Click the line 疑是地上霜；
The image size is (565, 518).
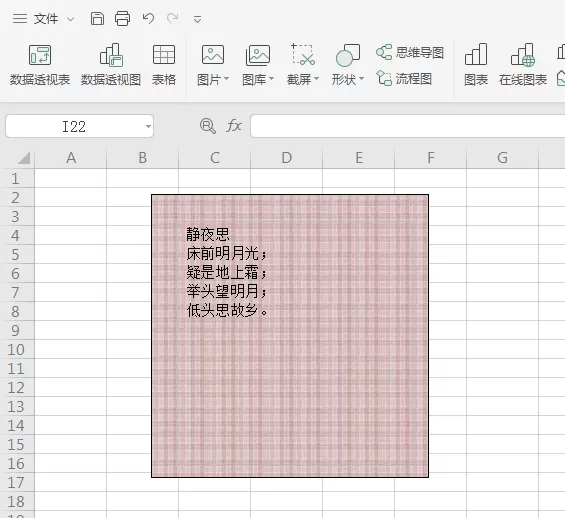tap(227, 272)
